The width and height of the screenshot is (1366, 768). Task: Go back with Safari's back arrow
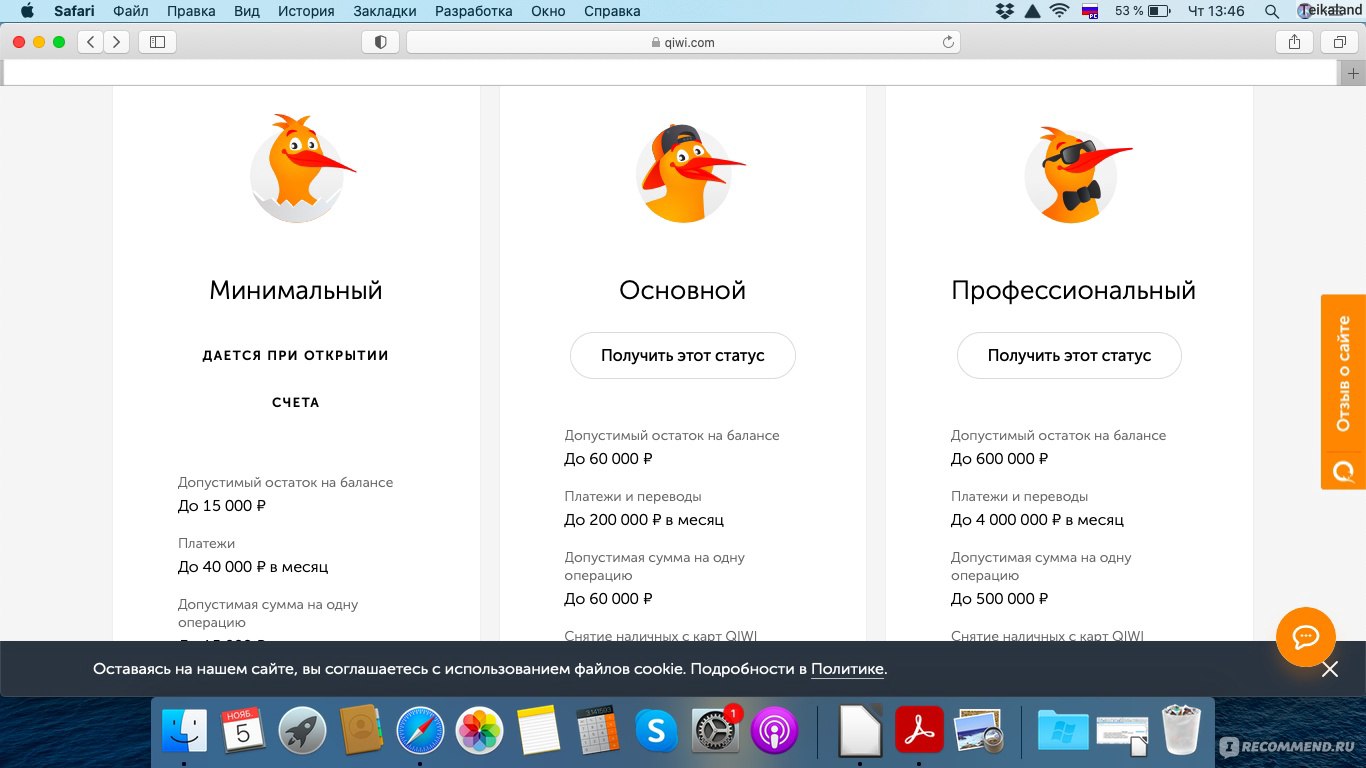(x=91, y=42)
